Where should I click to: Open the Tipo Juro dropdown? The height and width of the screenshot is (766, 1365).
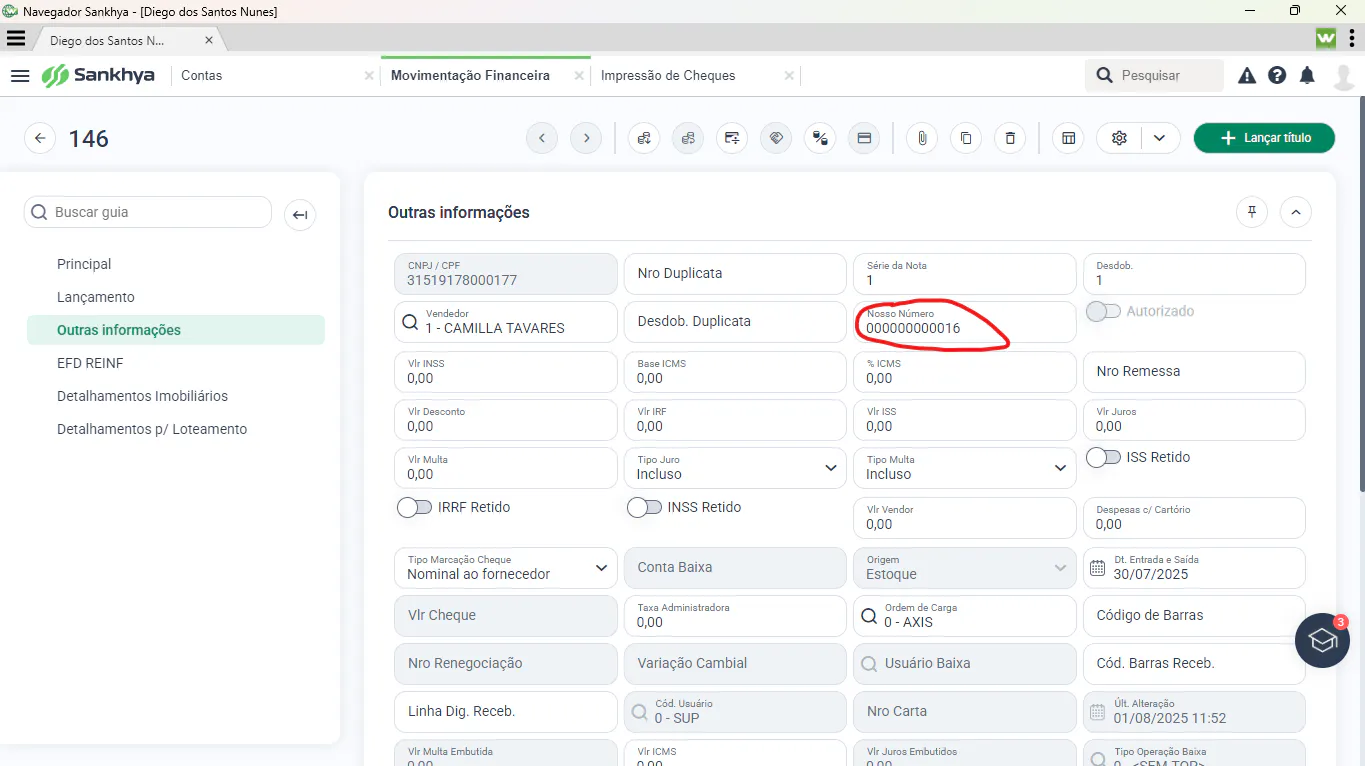pyautogui.click(x=735, y=468)
